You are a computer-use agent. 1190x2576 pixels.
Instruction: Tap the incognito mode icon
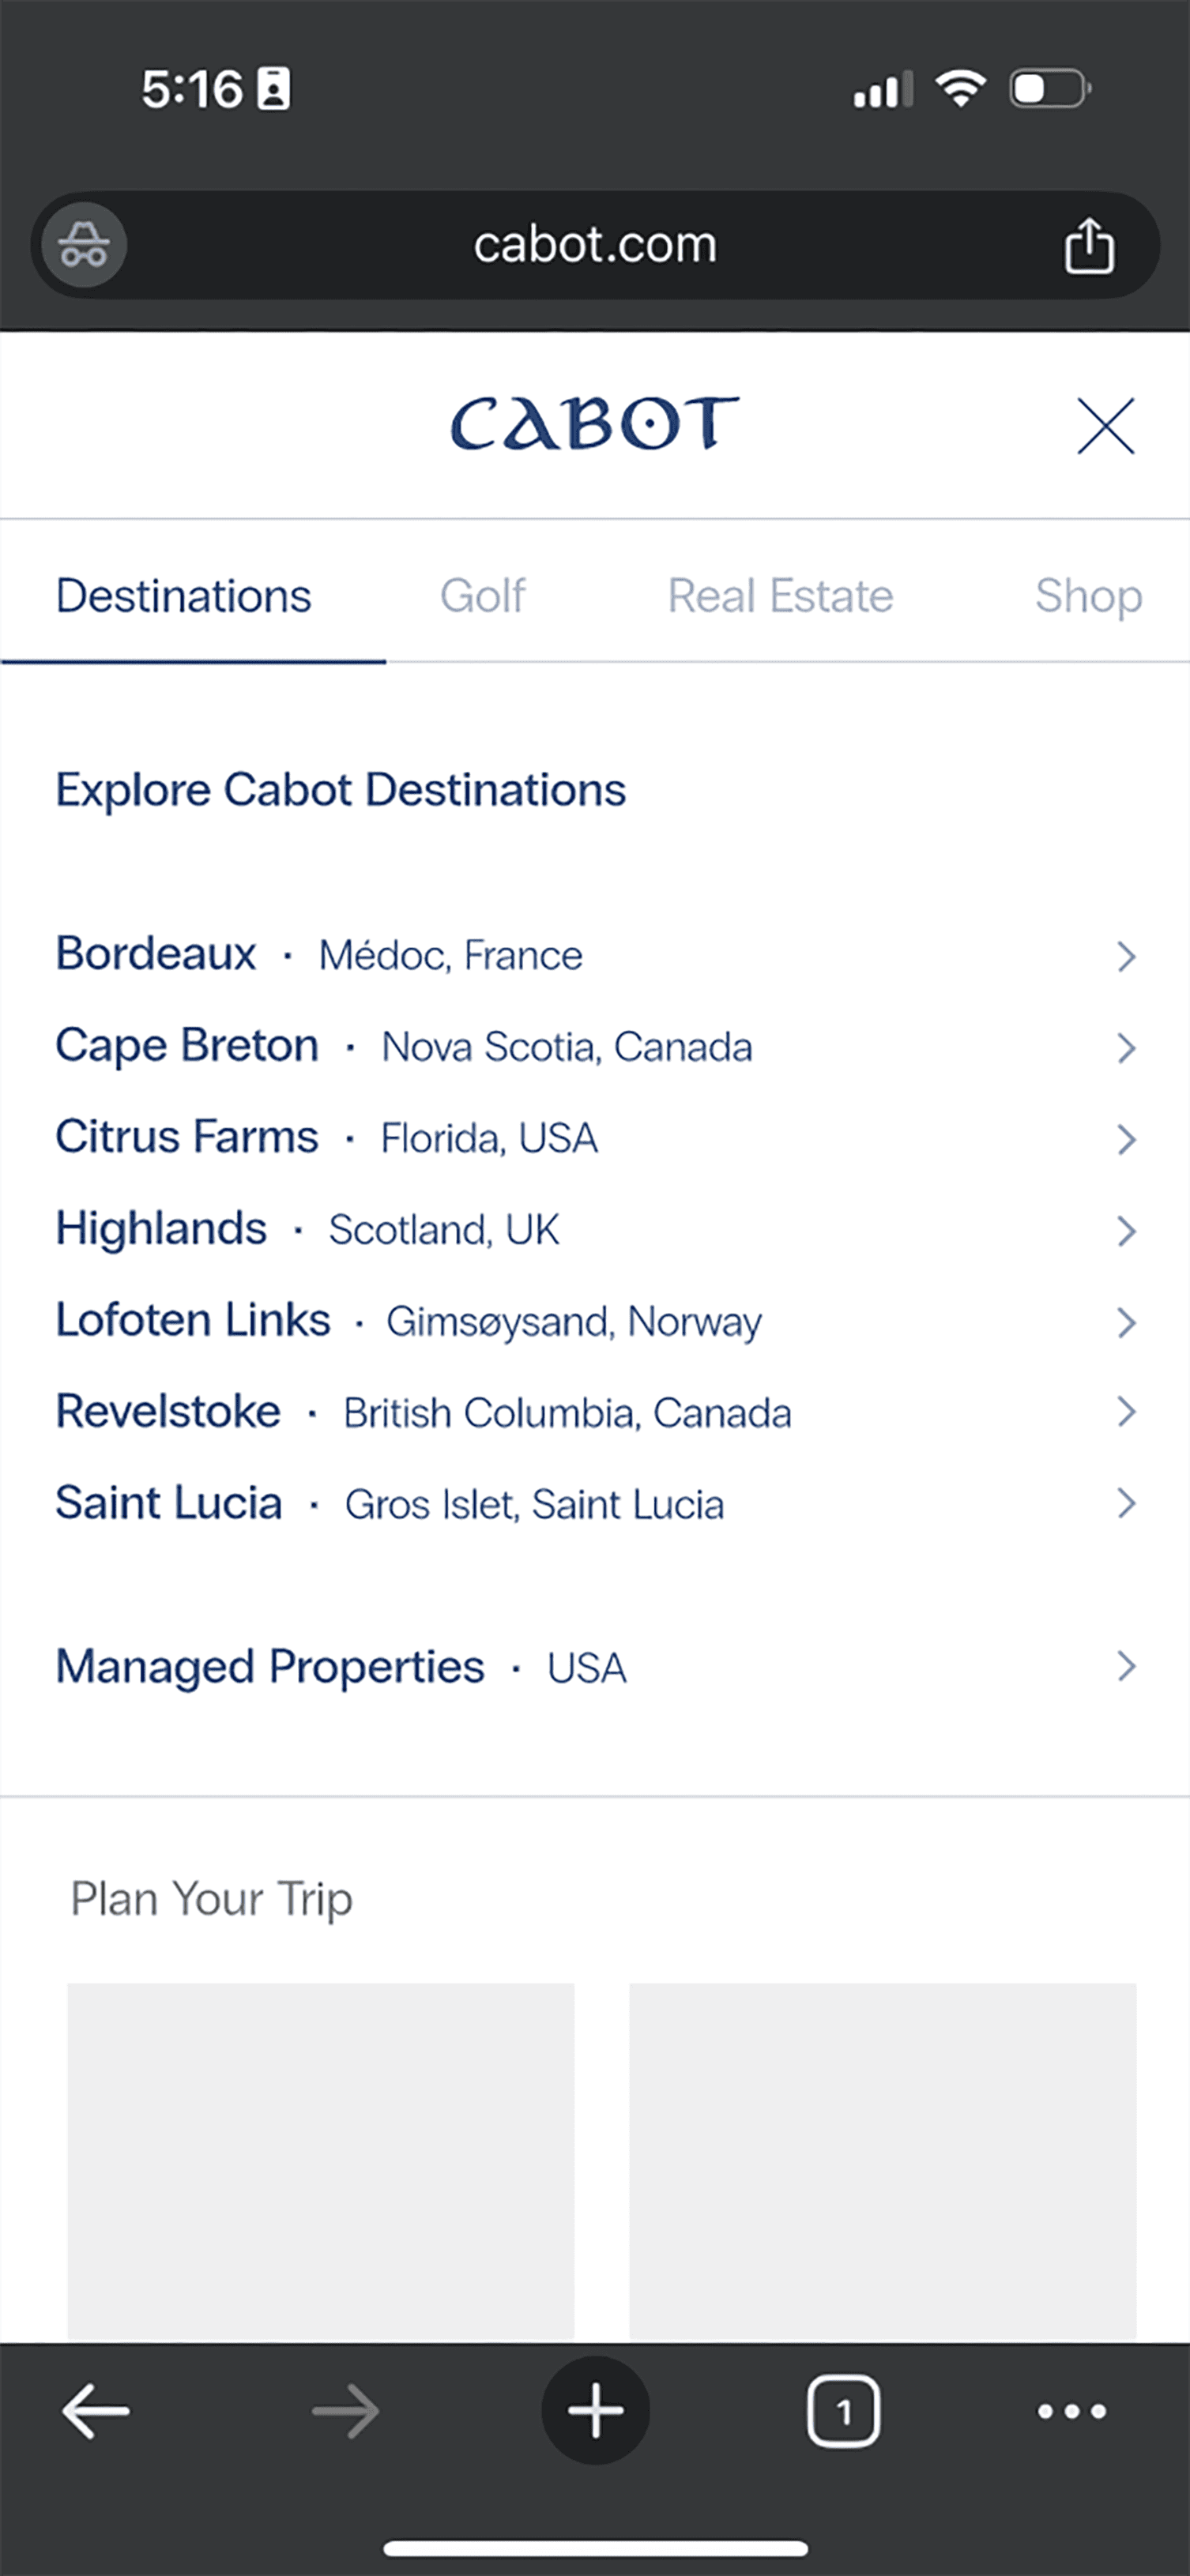pos(83,245)
